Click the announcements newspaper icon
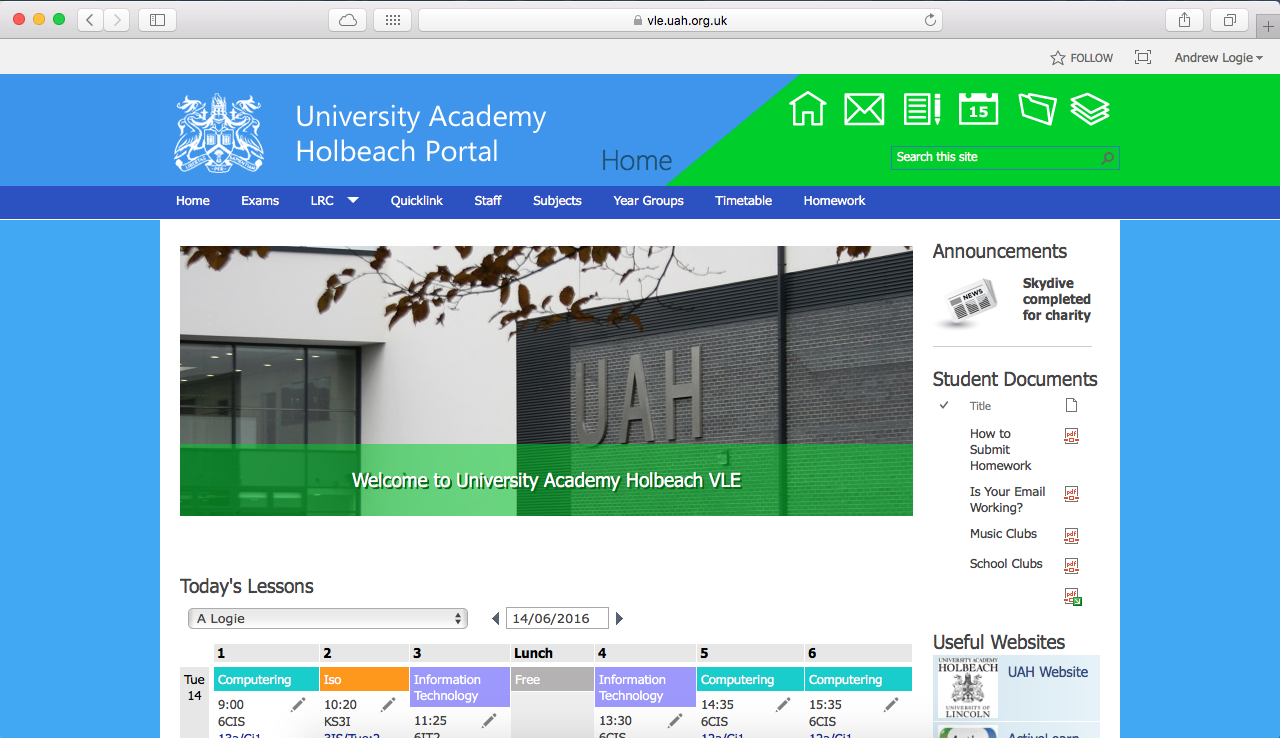Screen dimensions: 1280x738 [966, 301]
